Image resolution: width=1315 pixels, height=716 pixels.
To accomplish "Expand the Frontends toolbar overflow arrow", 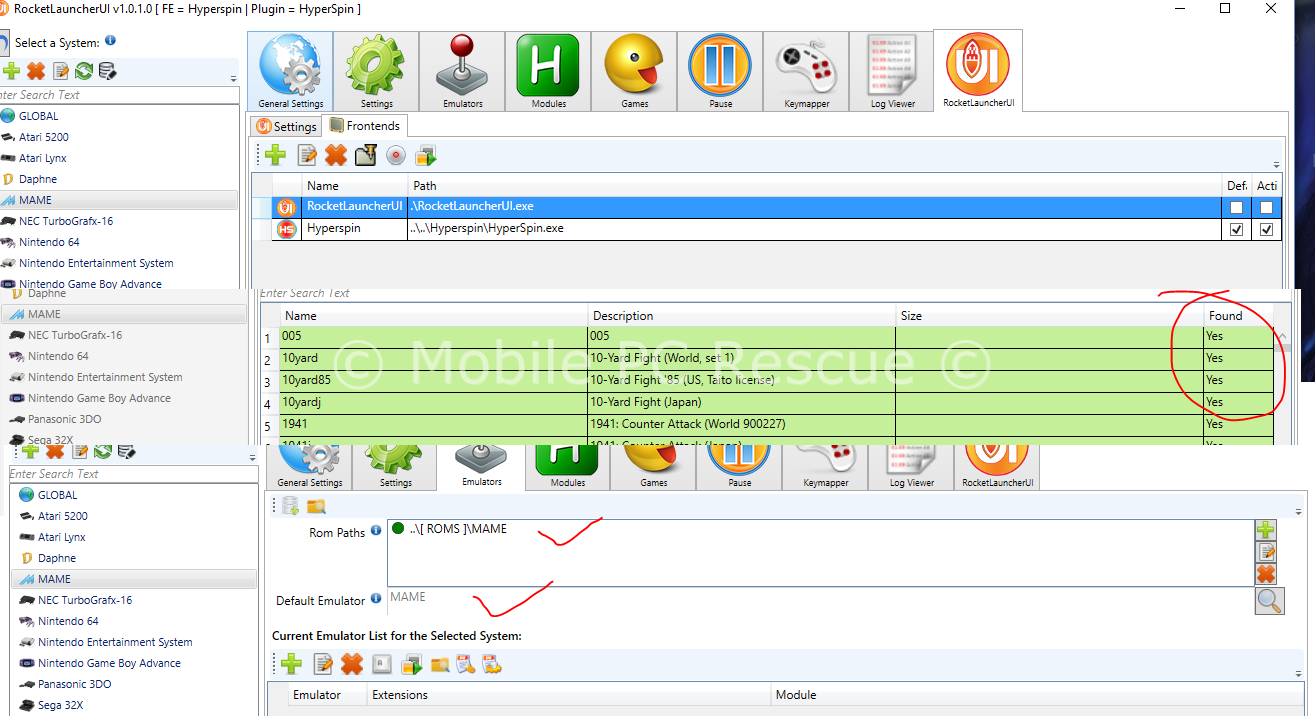I will 1276,165.
